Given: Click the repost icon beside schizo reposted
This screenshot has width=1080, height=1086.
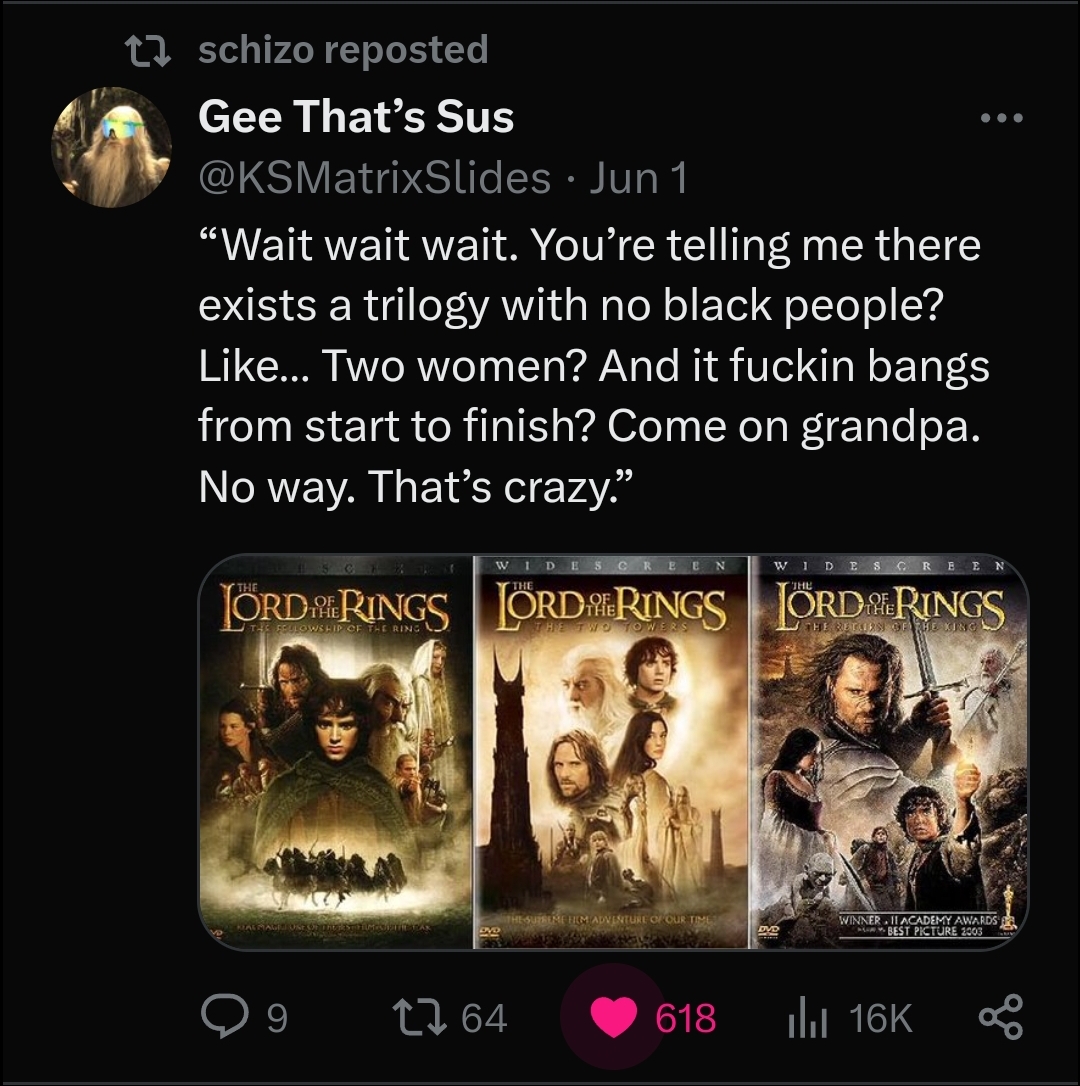Looking at the screenshot, I should click(x=147, y=51).
